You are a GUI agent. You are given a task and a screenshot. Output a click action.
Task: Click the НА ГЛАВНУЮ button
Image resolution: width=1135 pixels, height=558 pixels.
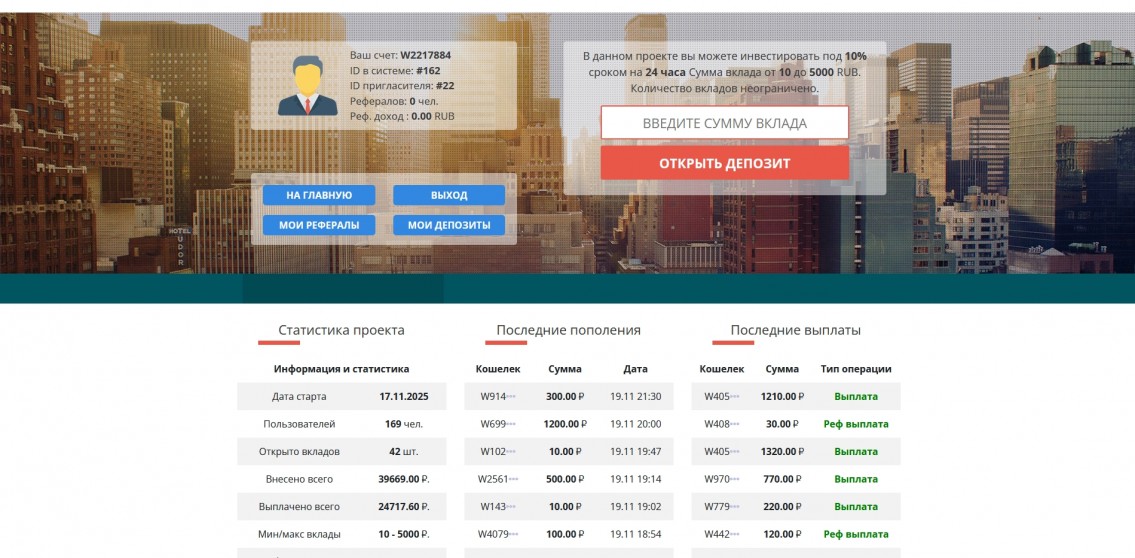pyautogui.click(x=319, y=195)
